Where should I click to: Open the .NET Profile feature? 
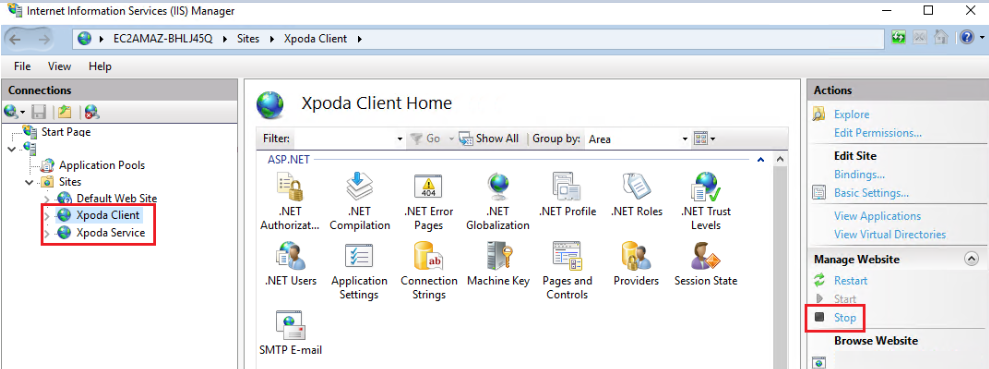567,194
